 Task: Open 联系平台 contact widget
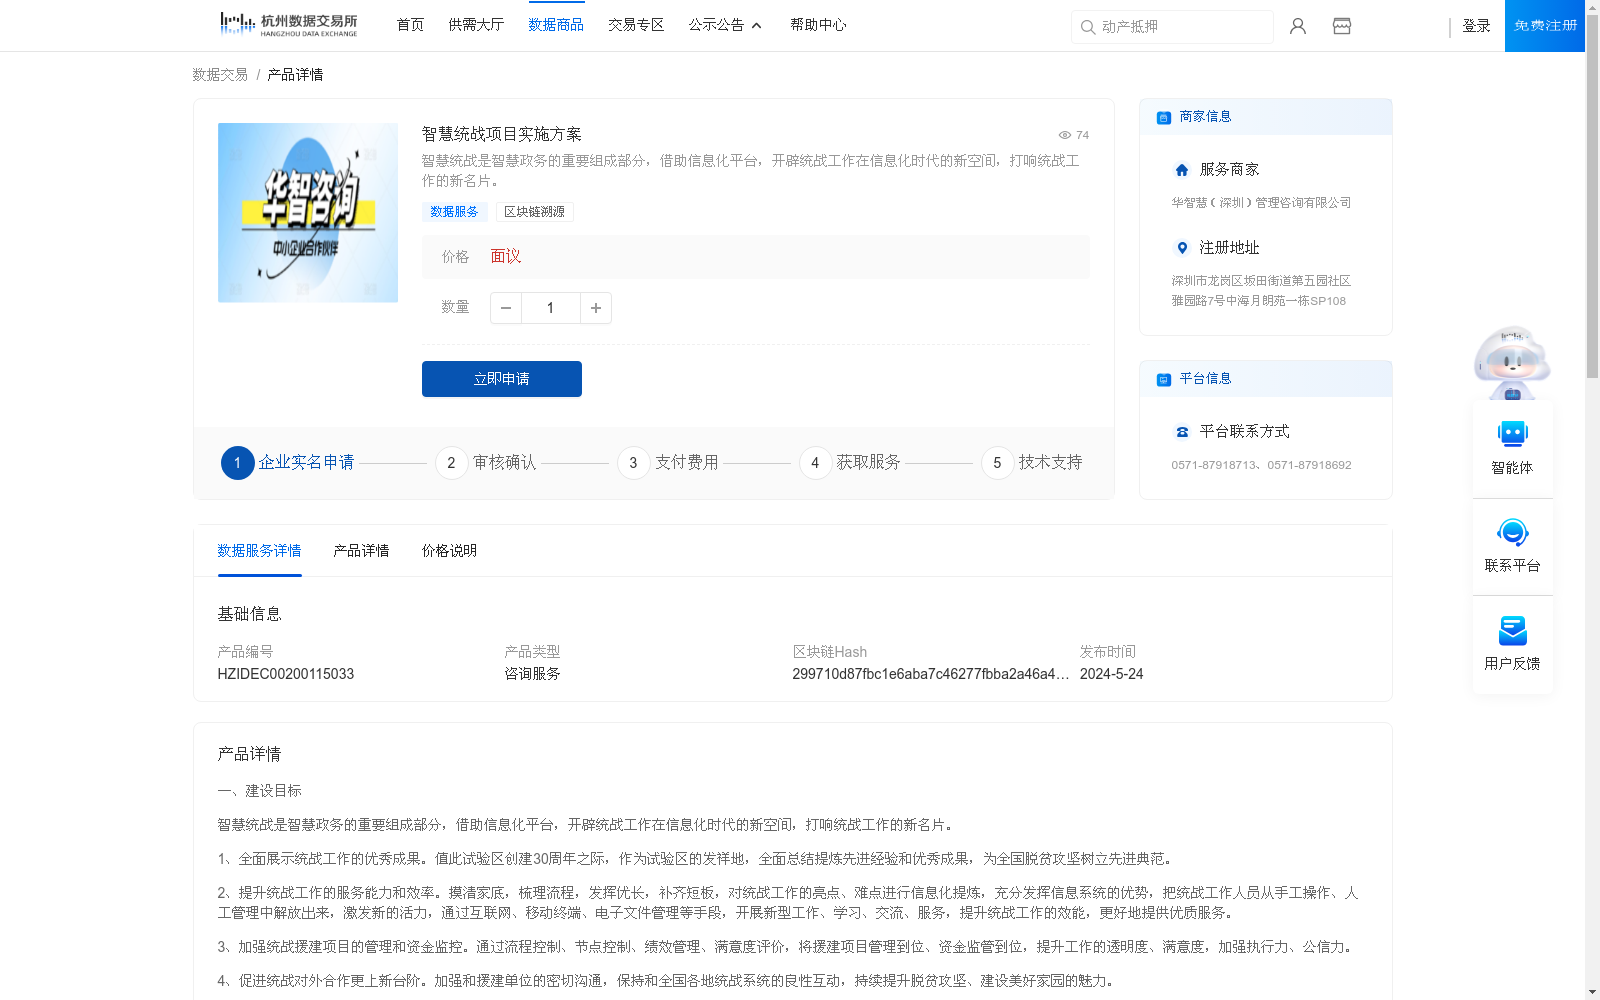[1512, 546]
